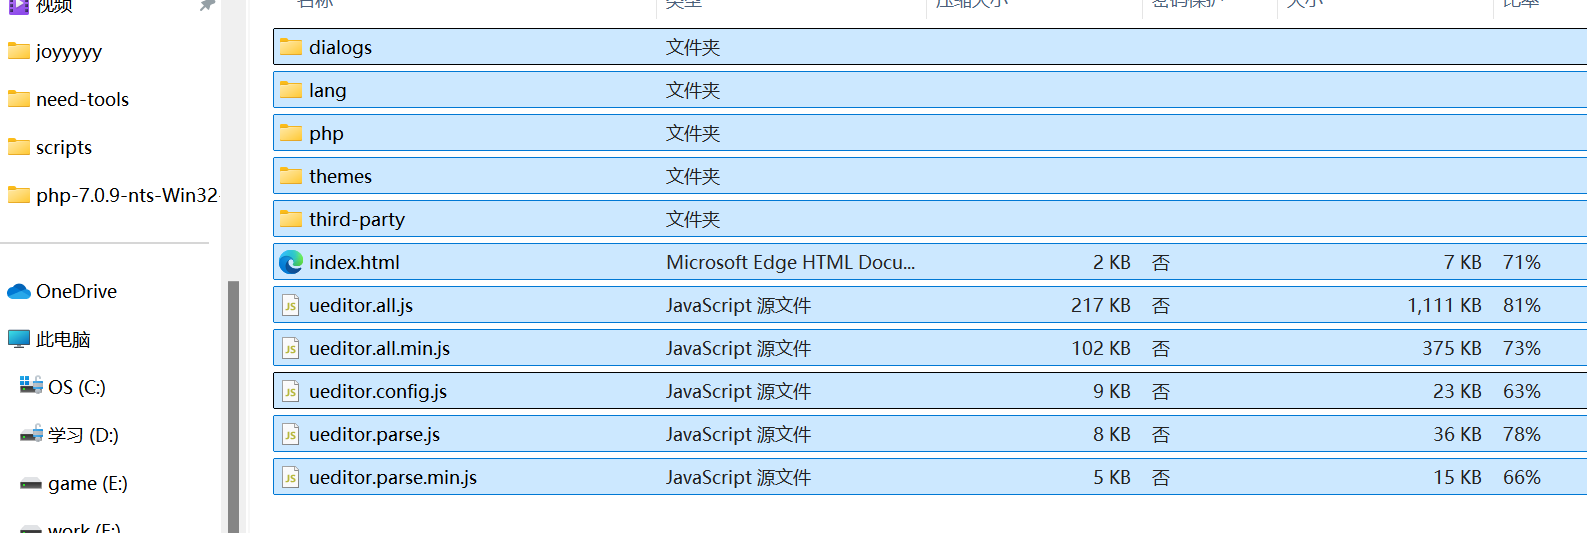Click the JS file icon for ueditor.all.min.js
1587x533 pixels.
pyautogui.click(x=291, y=348)
